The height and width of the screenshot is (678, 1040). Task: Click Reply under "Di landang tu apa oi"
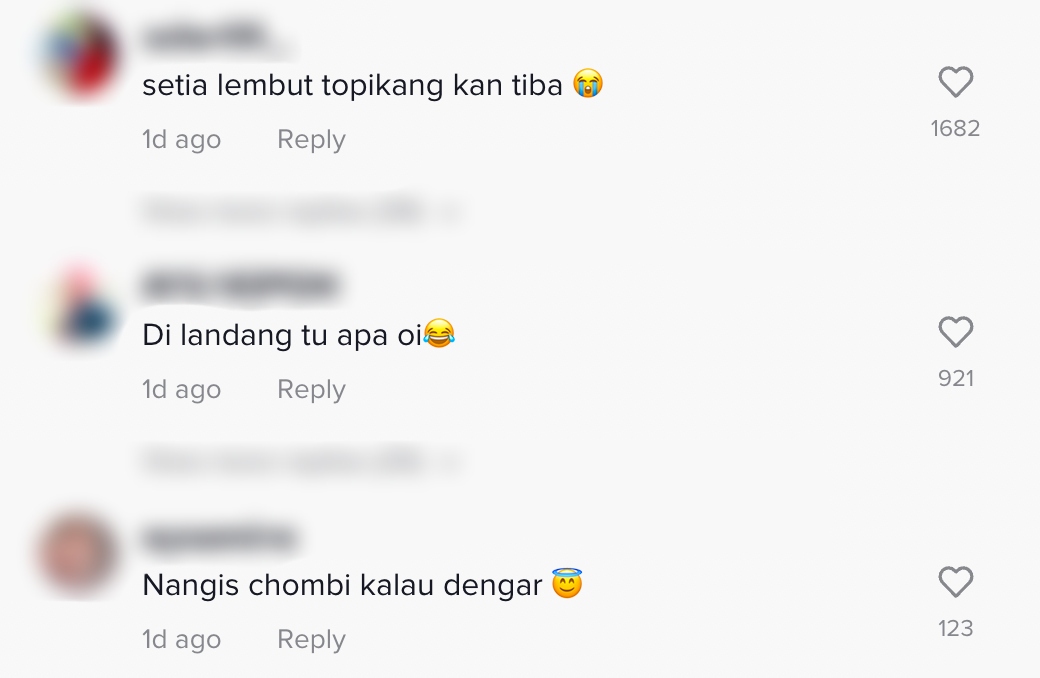click(x=311, y=390)
